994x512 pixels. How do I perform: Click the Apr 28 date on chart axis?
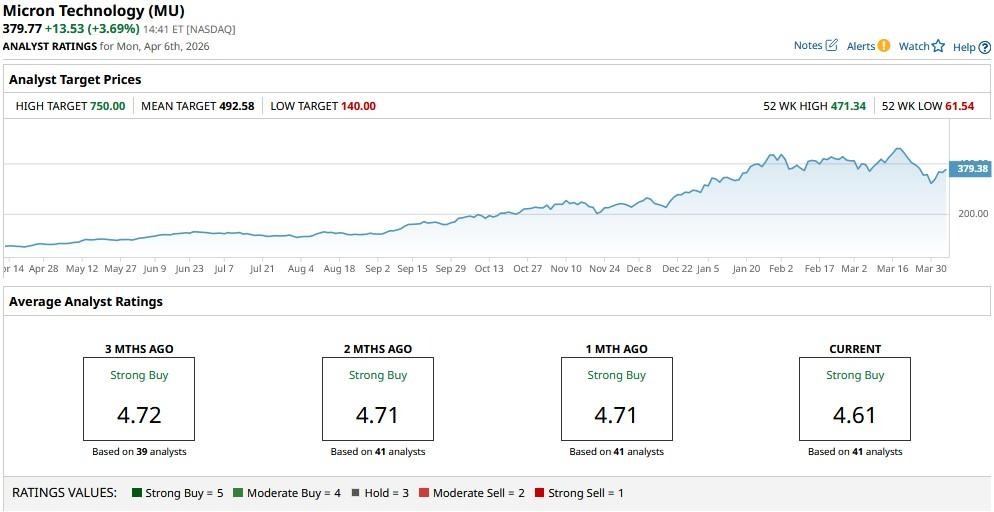[x=43, y=269]
